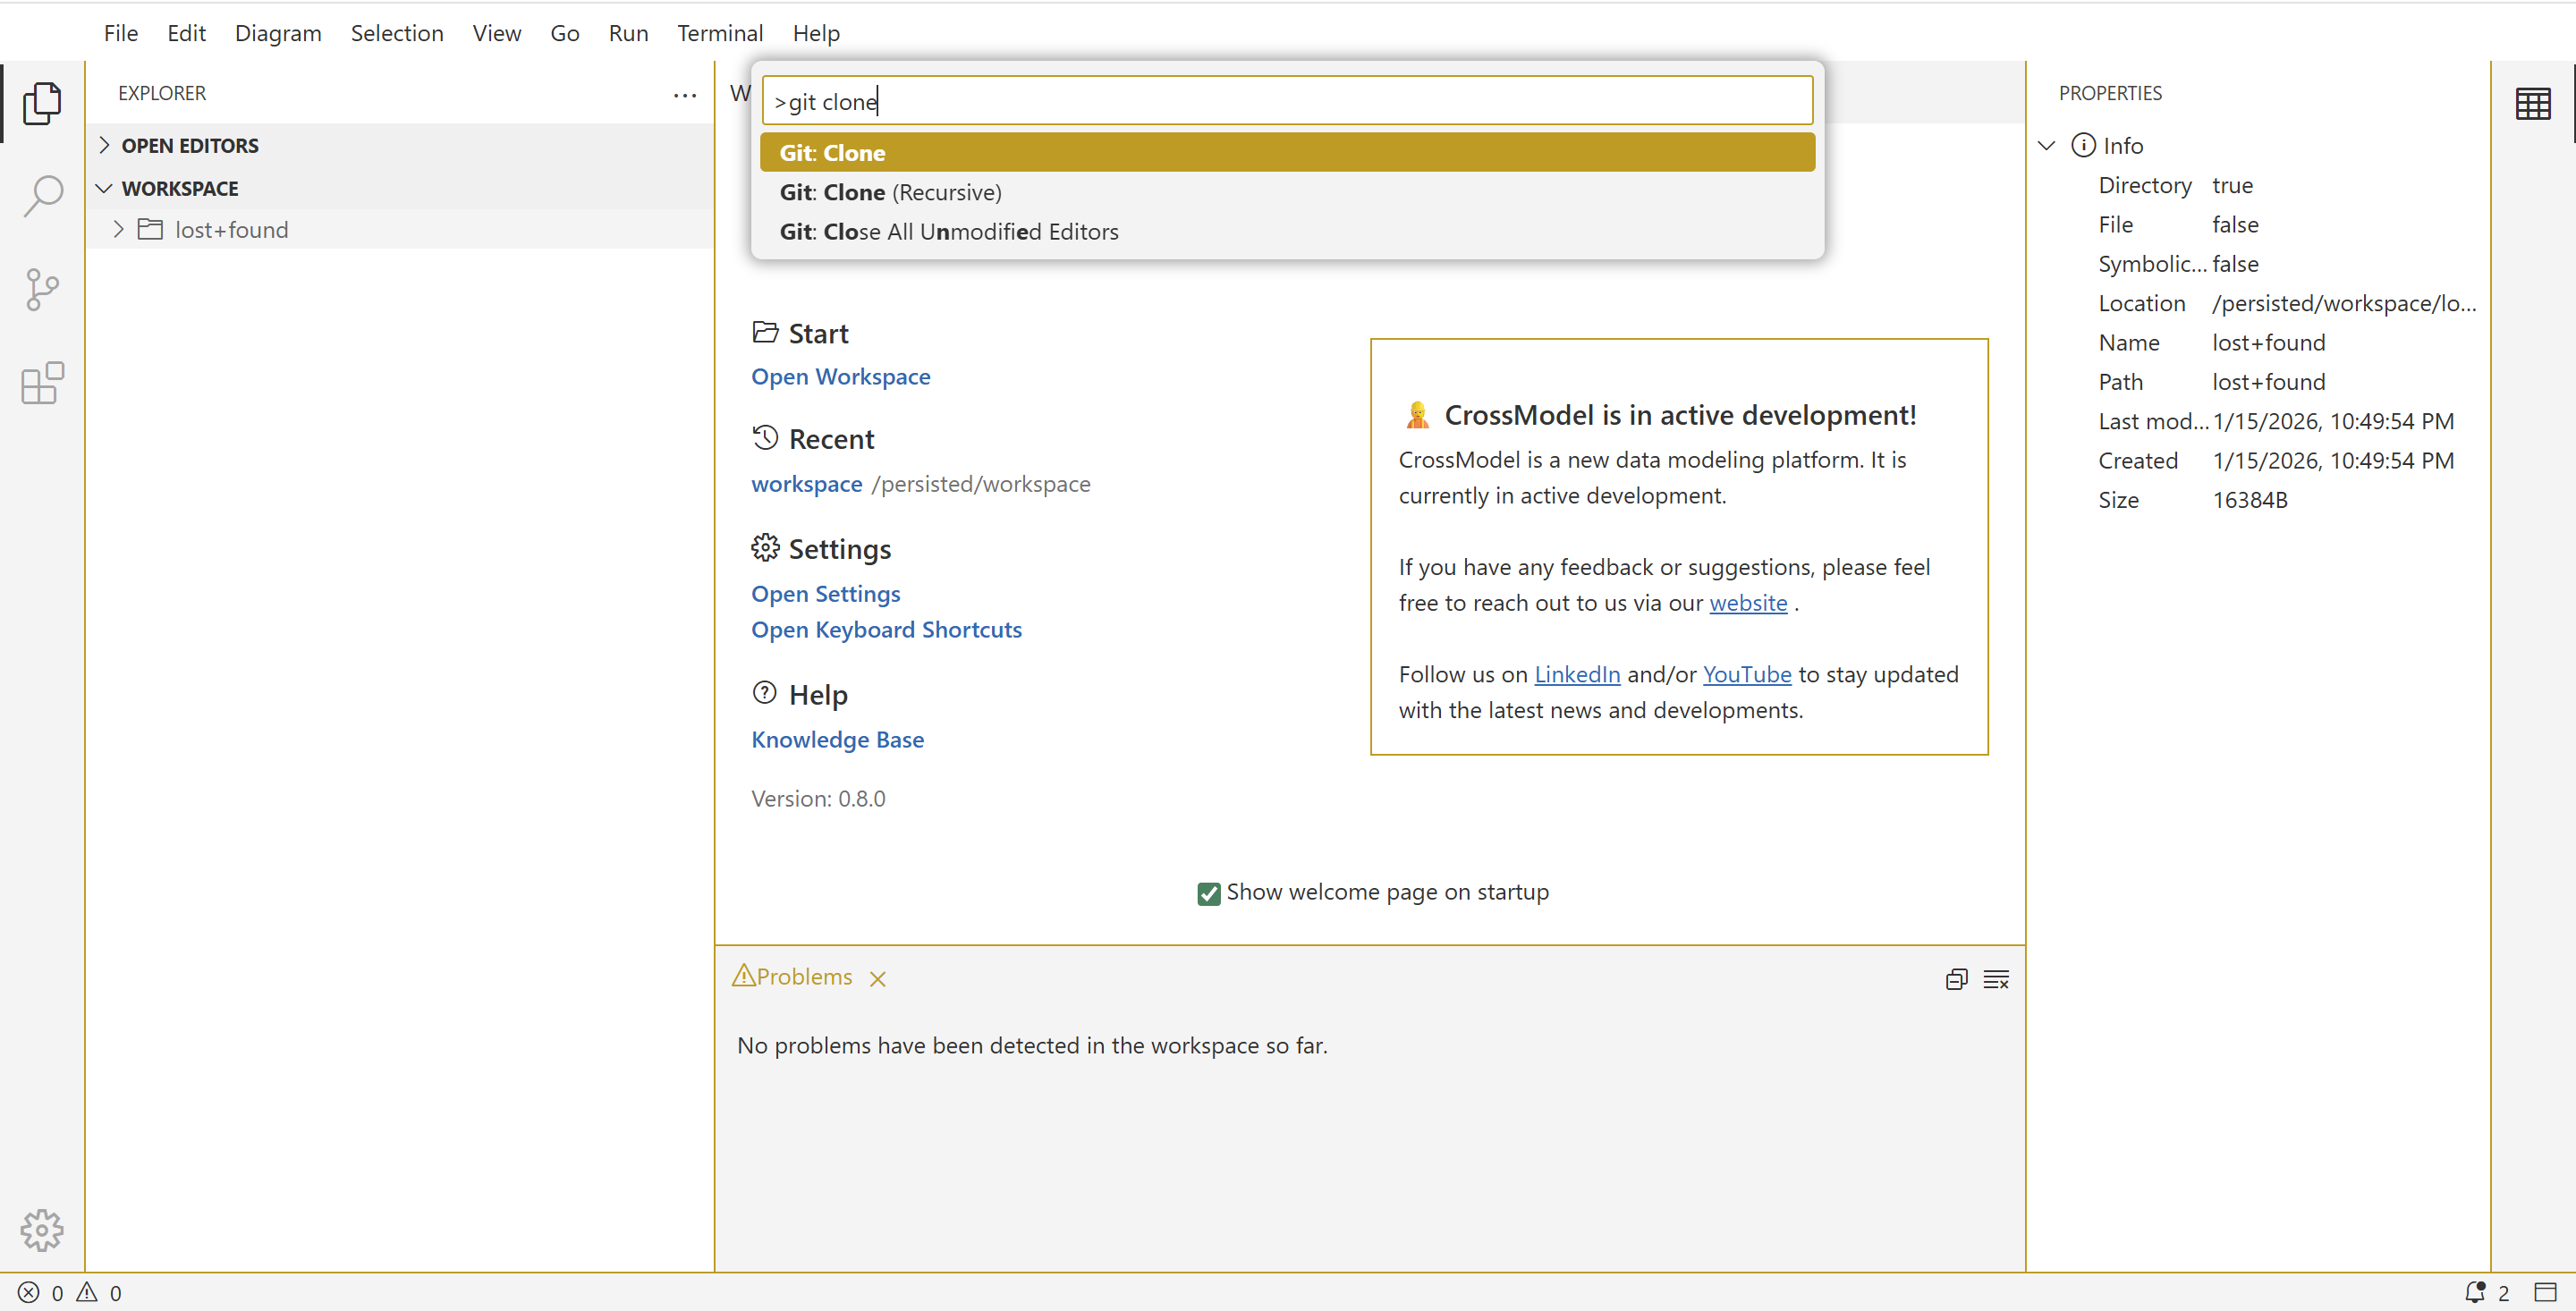
Task: Click in the command palette input field
Action: [x=1286, y=101]
